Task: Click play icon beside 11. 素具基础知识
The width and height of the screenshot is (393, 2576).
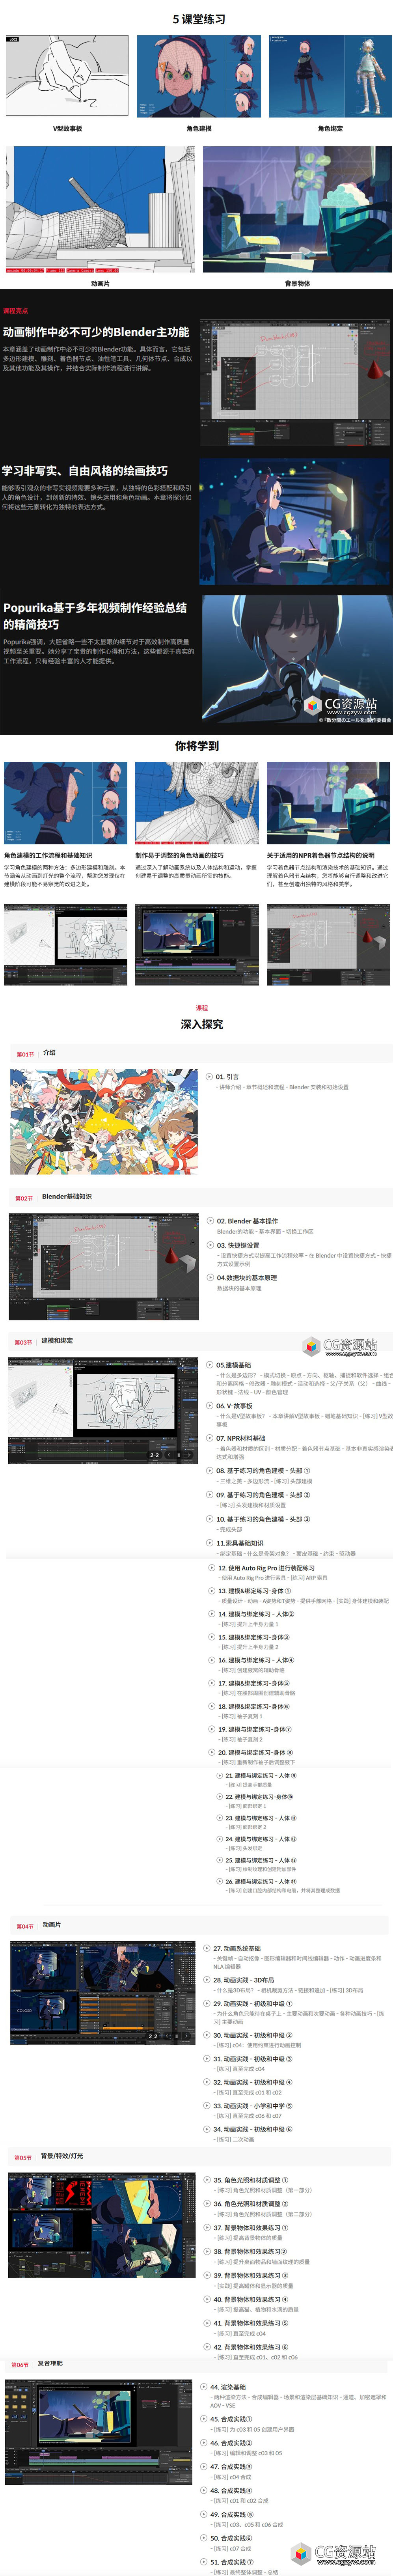Action: [x=210, y=1543]
